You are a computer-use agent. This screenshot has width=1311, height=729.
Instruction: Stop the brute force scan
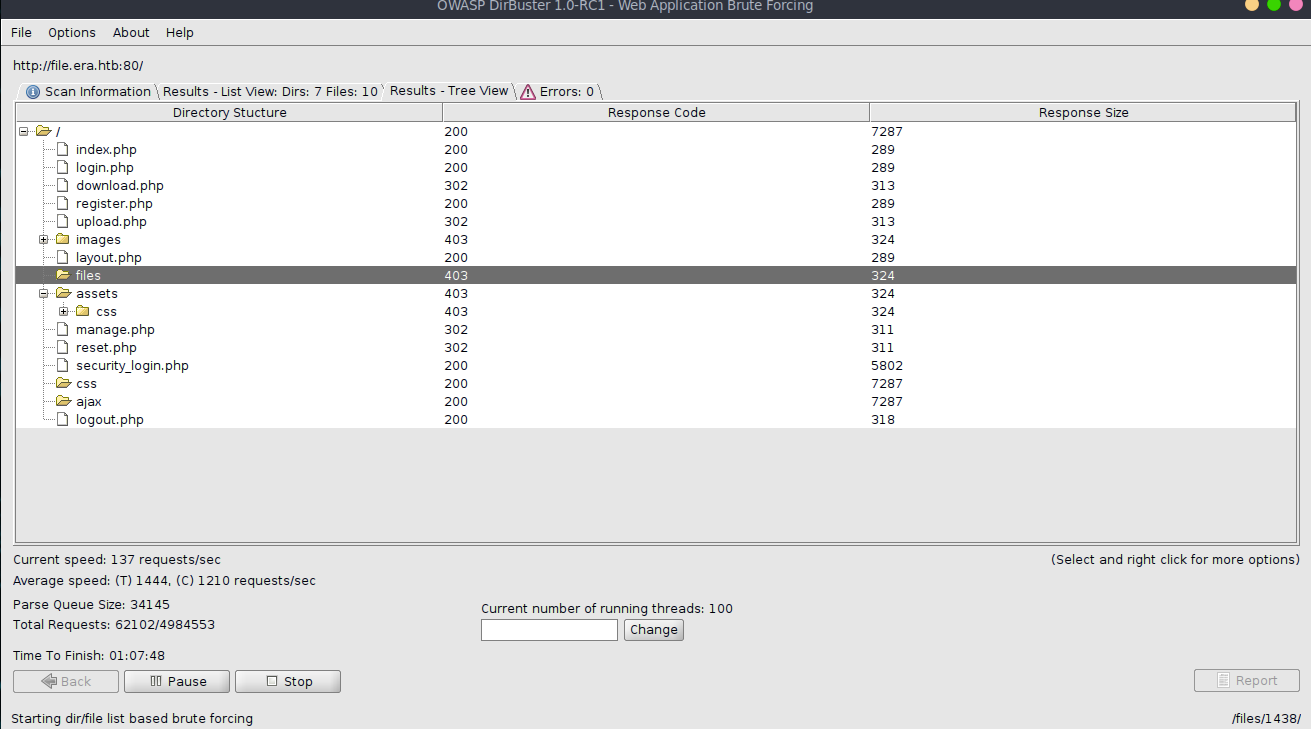[288, 682]
